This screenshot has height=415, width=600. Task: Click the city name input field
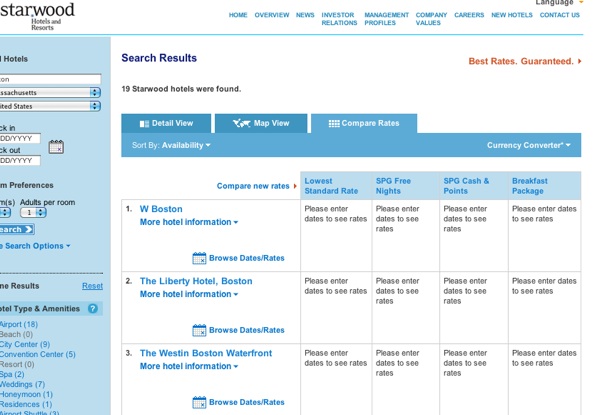click(50, 79)
